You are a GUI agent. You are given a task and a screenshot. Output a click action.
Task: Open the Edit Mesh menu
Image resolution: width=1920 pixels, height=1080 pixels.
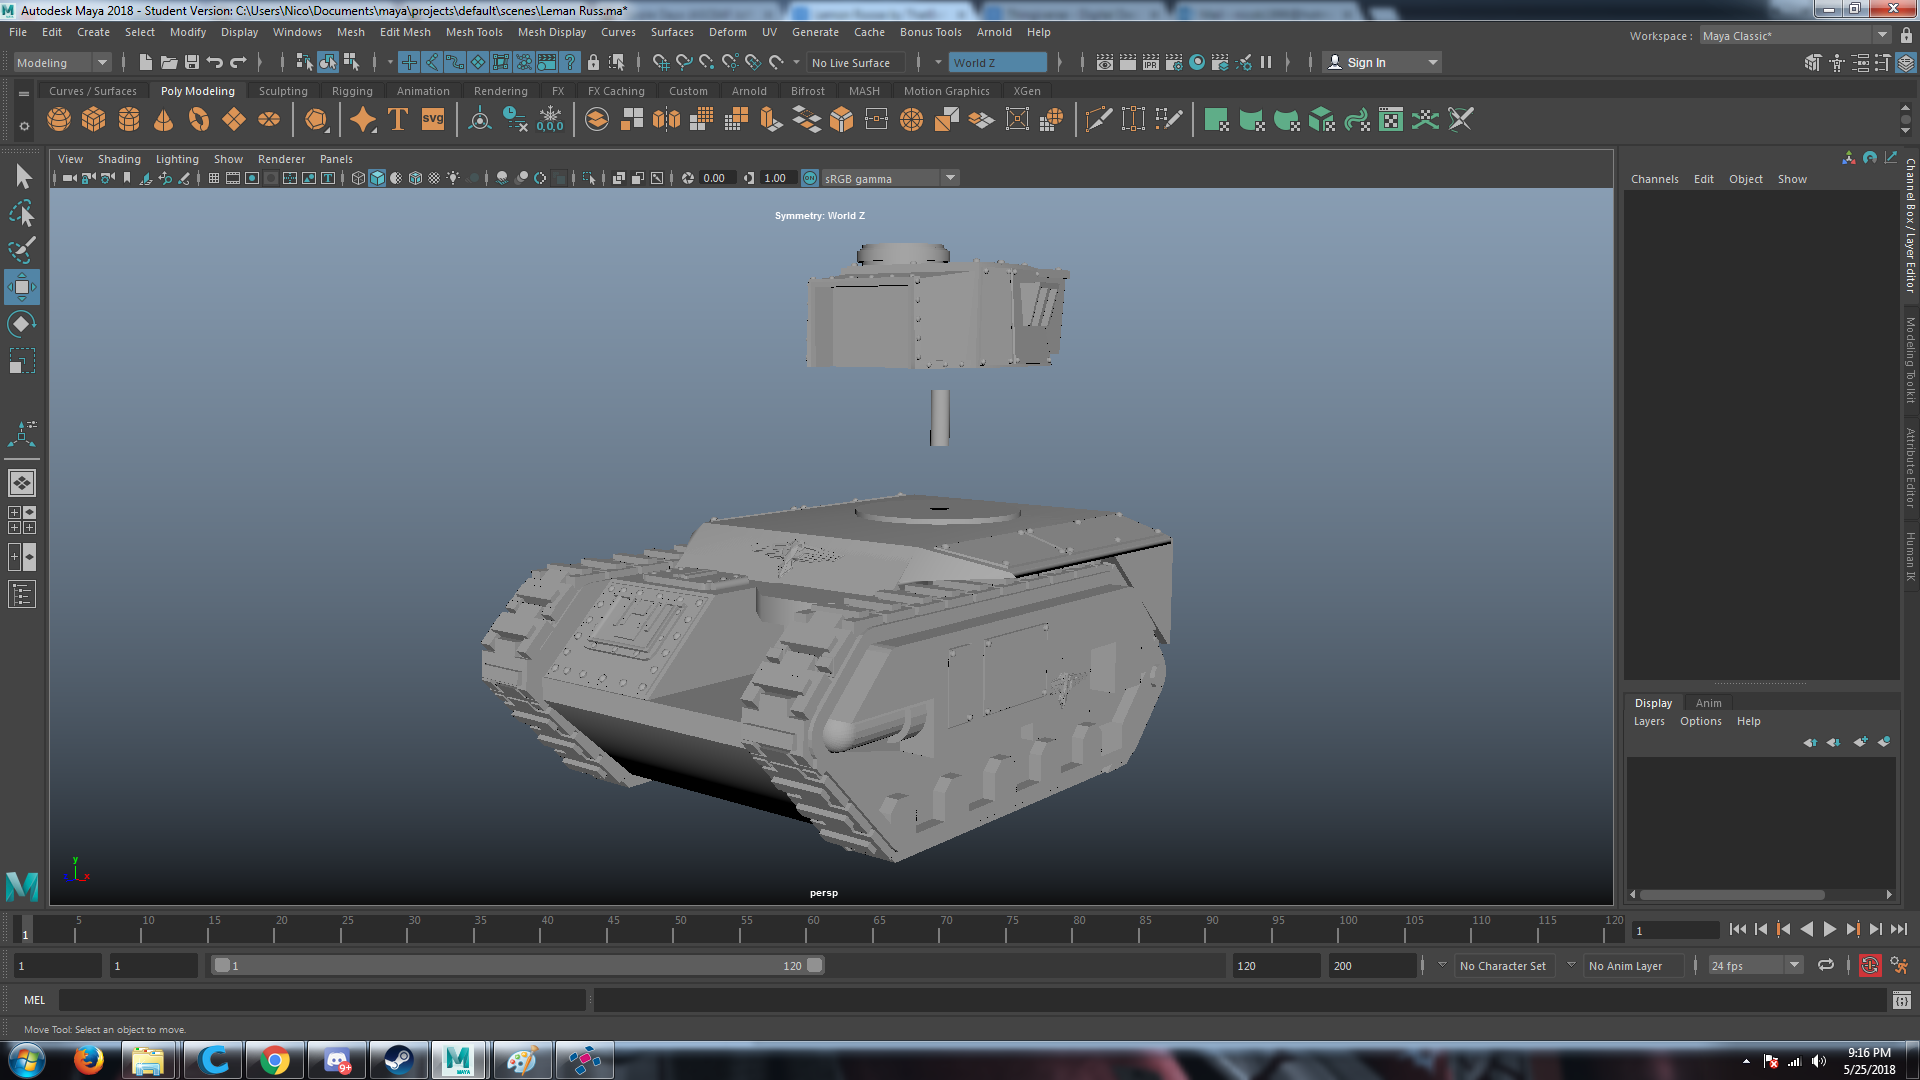[x=405, y=32]
